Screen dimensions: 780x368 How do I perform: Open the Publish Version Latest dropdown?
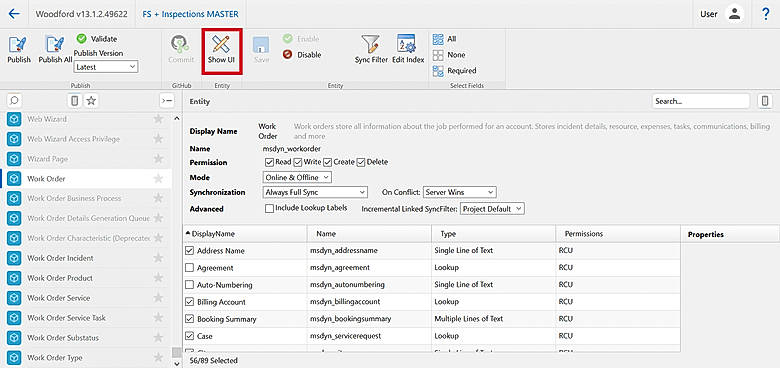tap(106, 67)
